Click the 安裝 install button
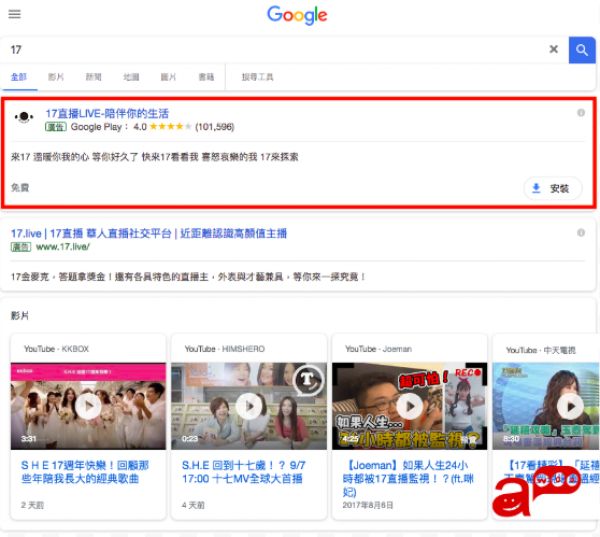 point(553,188)
